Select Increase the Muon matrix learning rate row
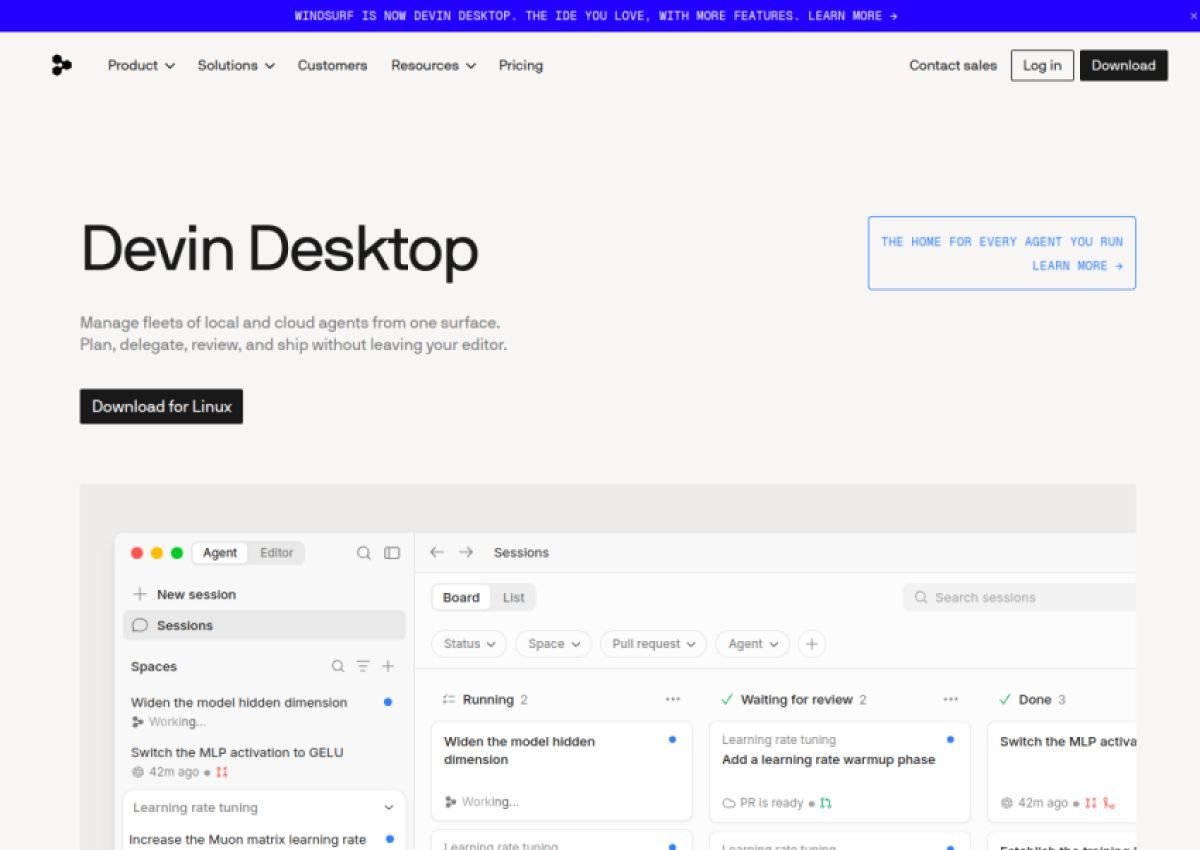Screen dimensions: 1200x850 (x=262, y=840)
